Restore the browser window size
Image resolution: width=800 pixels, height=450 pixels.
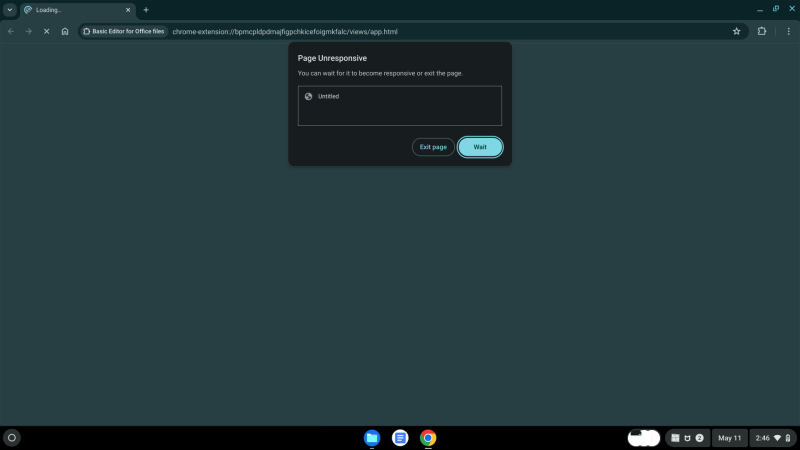(x=776, y=9)
